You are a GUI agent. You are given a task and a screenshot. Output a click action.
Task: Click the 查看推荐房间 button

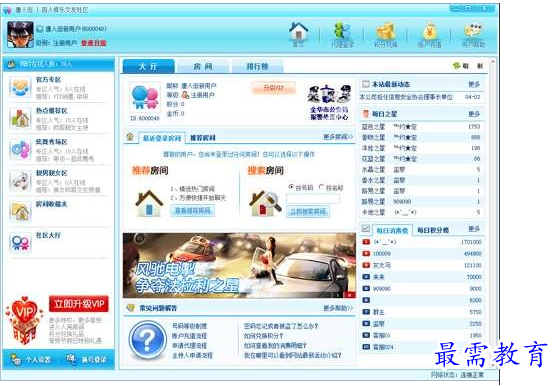pyautogui.click(x=193, y=211)
